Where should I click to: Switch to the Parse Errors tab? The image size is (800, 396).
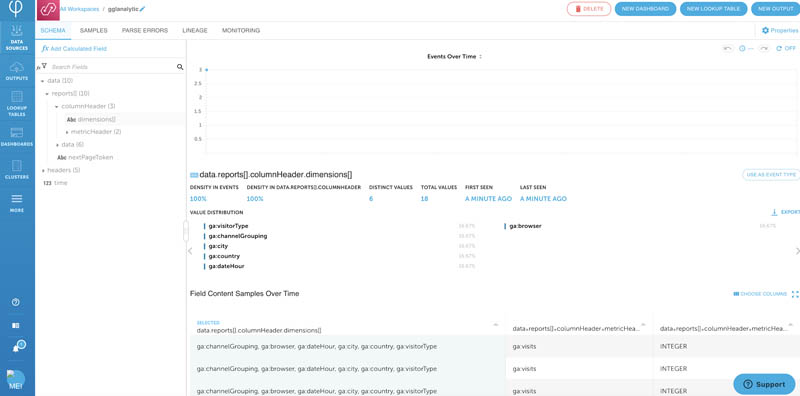[145, 31]
